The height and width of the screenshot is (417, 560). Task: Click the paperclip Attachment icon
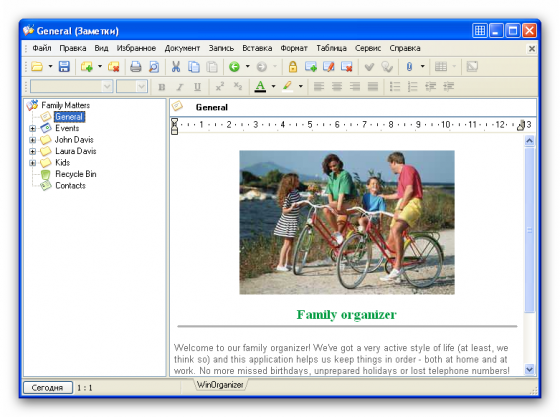click(409, 66)
